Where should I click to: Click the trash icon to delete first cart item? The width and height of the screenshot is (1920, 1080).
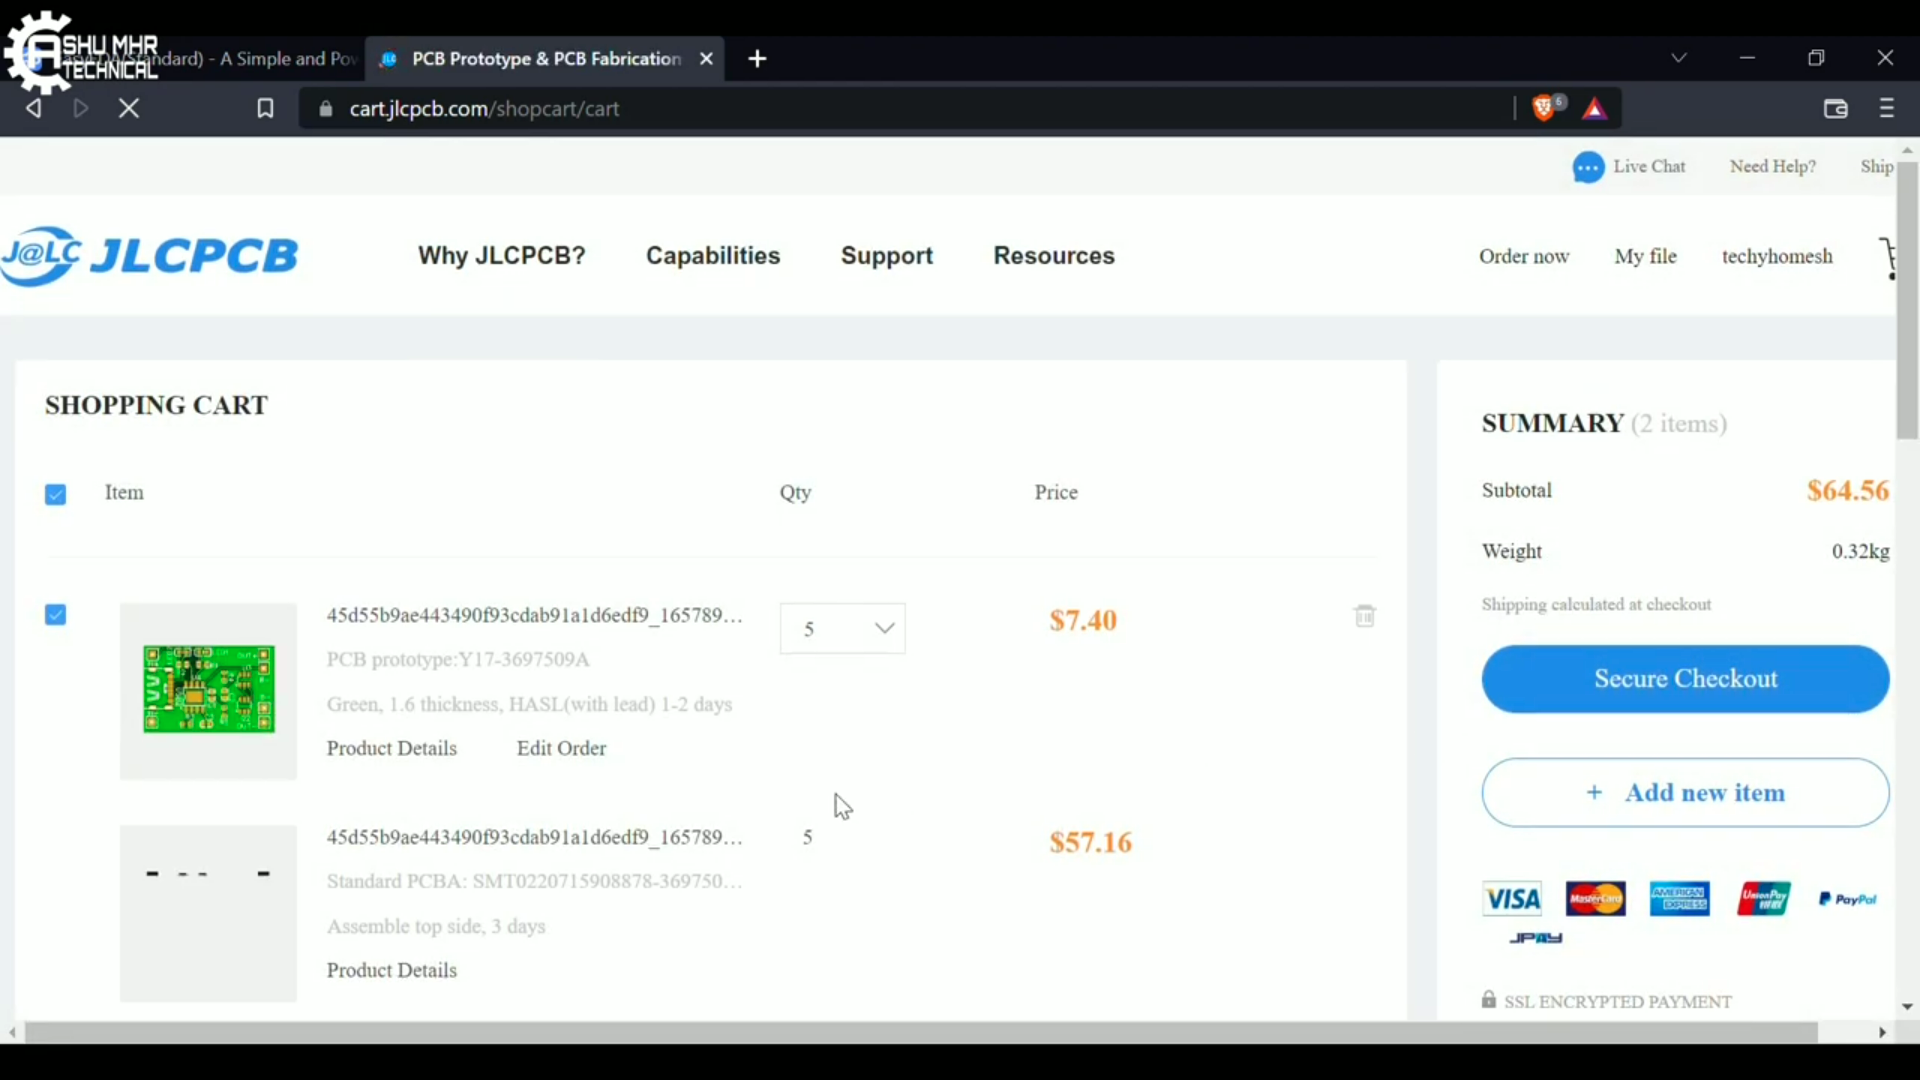(x=1365, y=616)
